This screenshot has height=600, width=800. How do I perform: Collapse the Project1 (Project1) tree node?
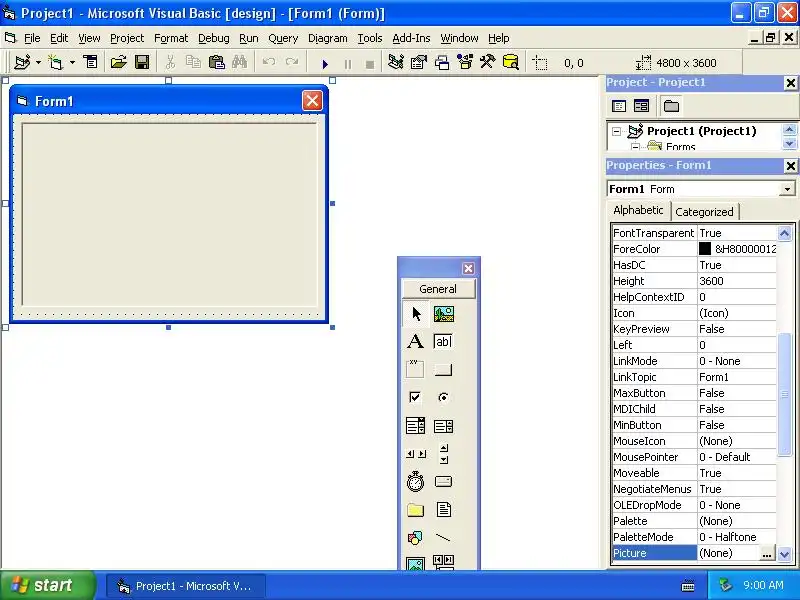pyautogui.click(x=617, y=132)
